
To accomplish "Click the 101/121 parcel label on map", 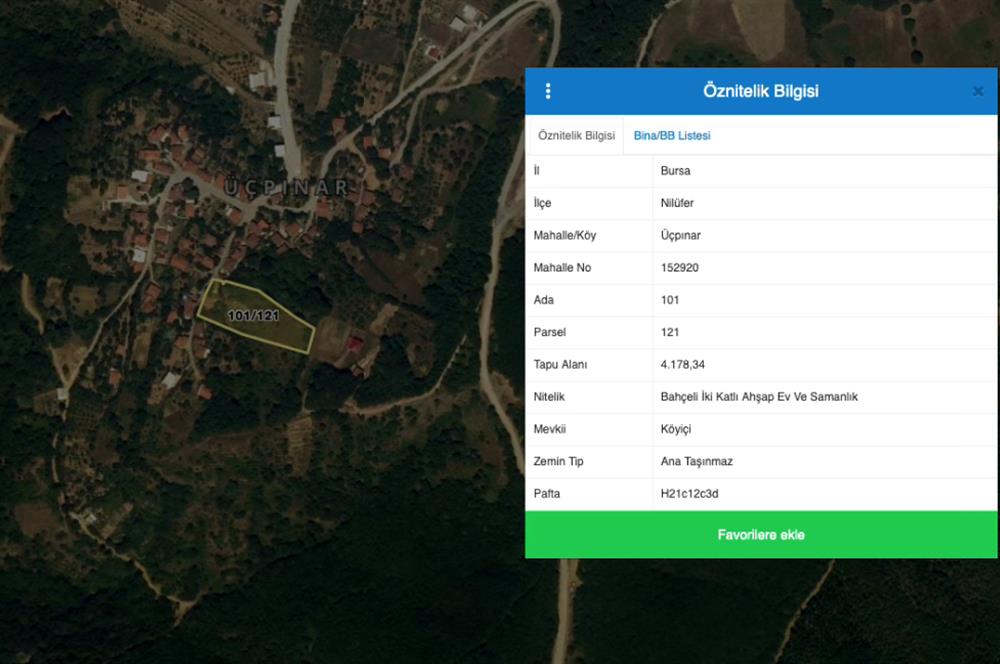I will click(253, 315).
